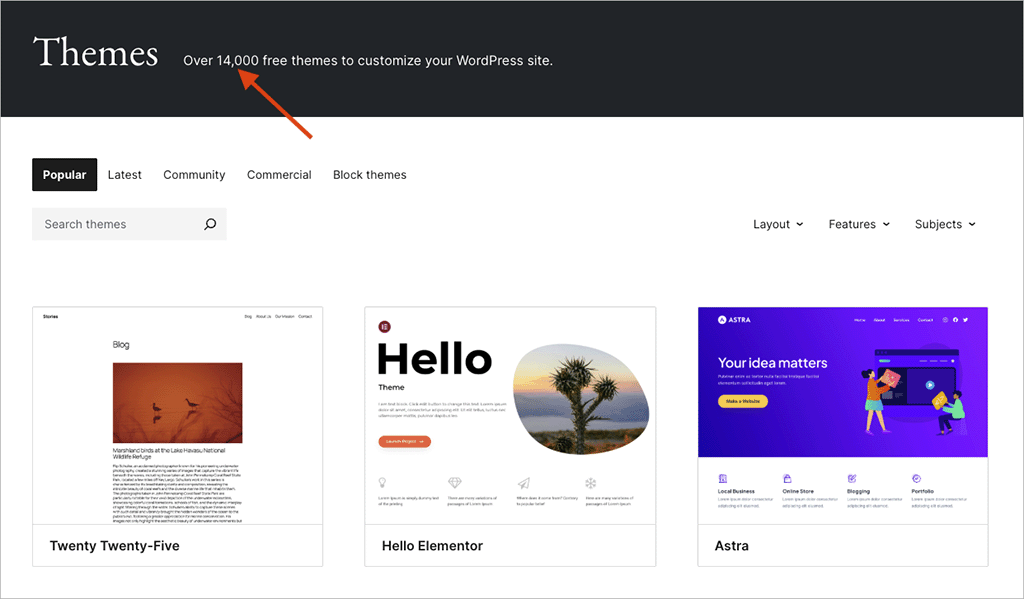Viewport: 1024px width, 599px height.
Task: Click the lightbulb icon in Hello preview
Action: pos(382,483)
